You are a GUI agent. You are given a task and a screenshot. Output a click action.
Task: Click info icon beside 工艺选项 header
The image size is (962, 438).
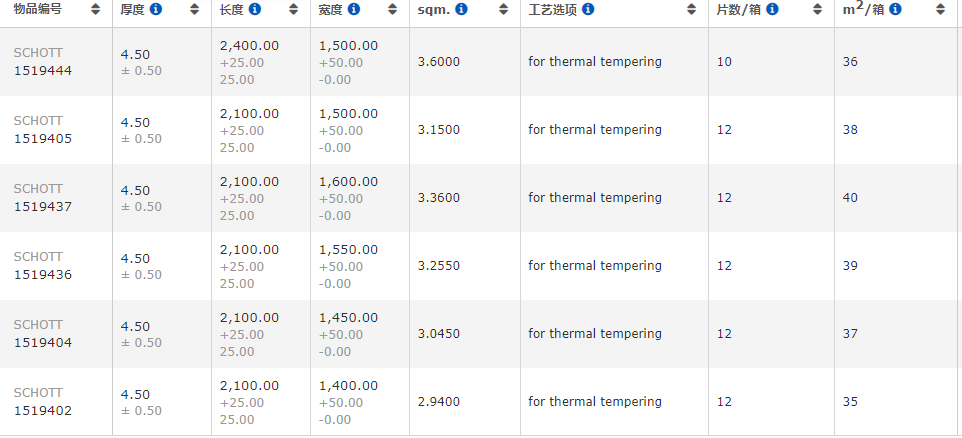point(588,9)
